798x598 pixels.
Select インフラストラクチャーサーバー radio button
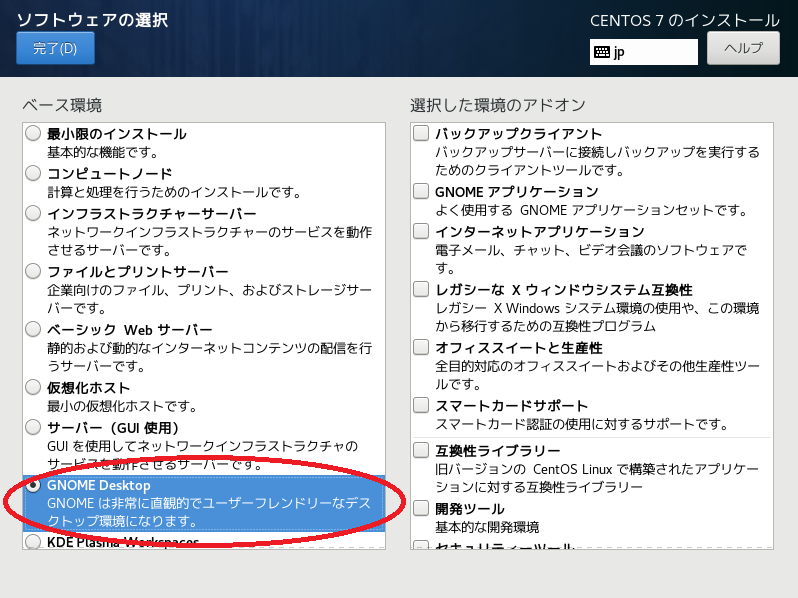pyautogui.click(x=33, y=213)
